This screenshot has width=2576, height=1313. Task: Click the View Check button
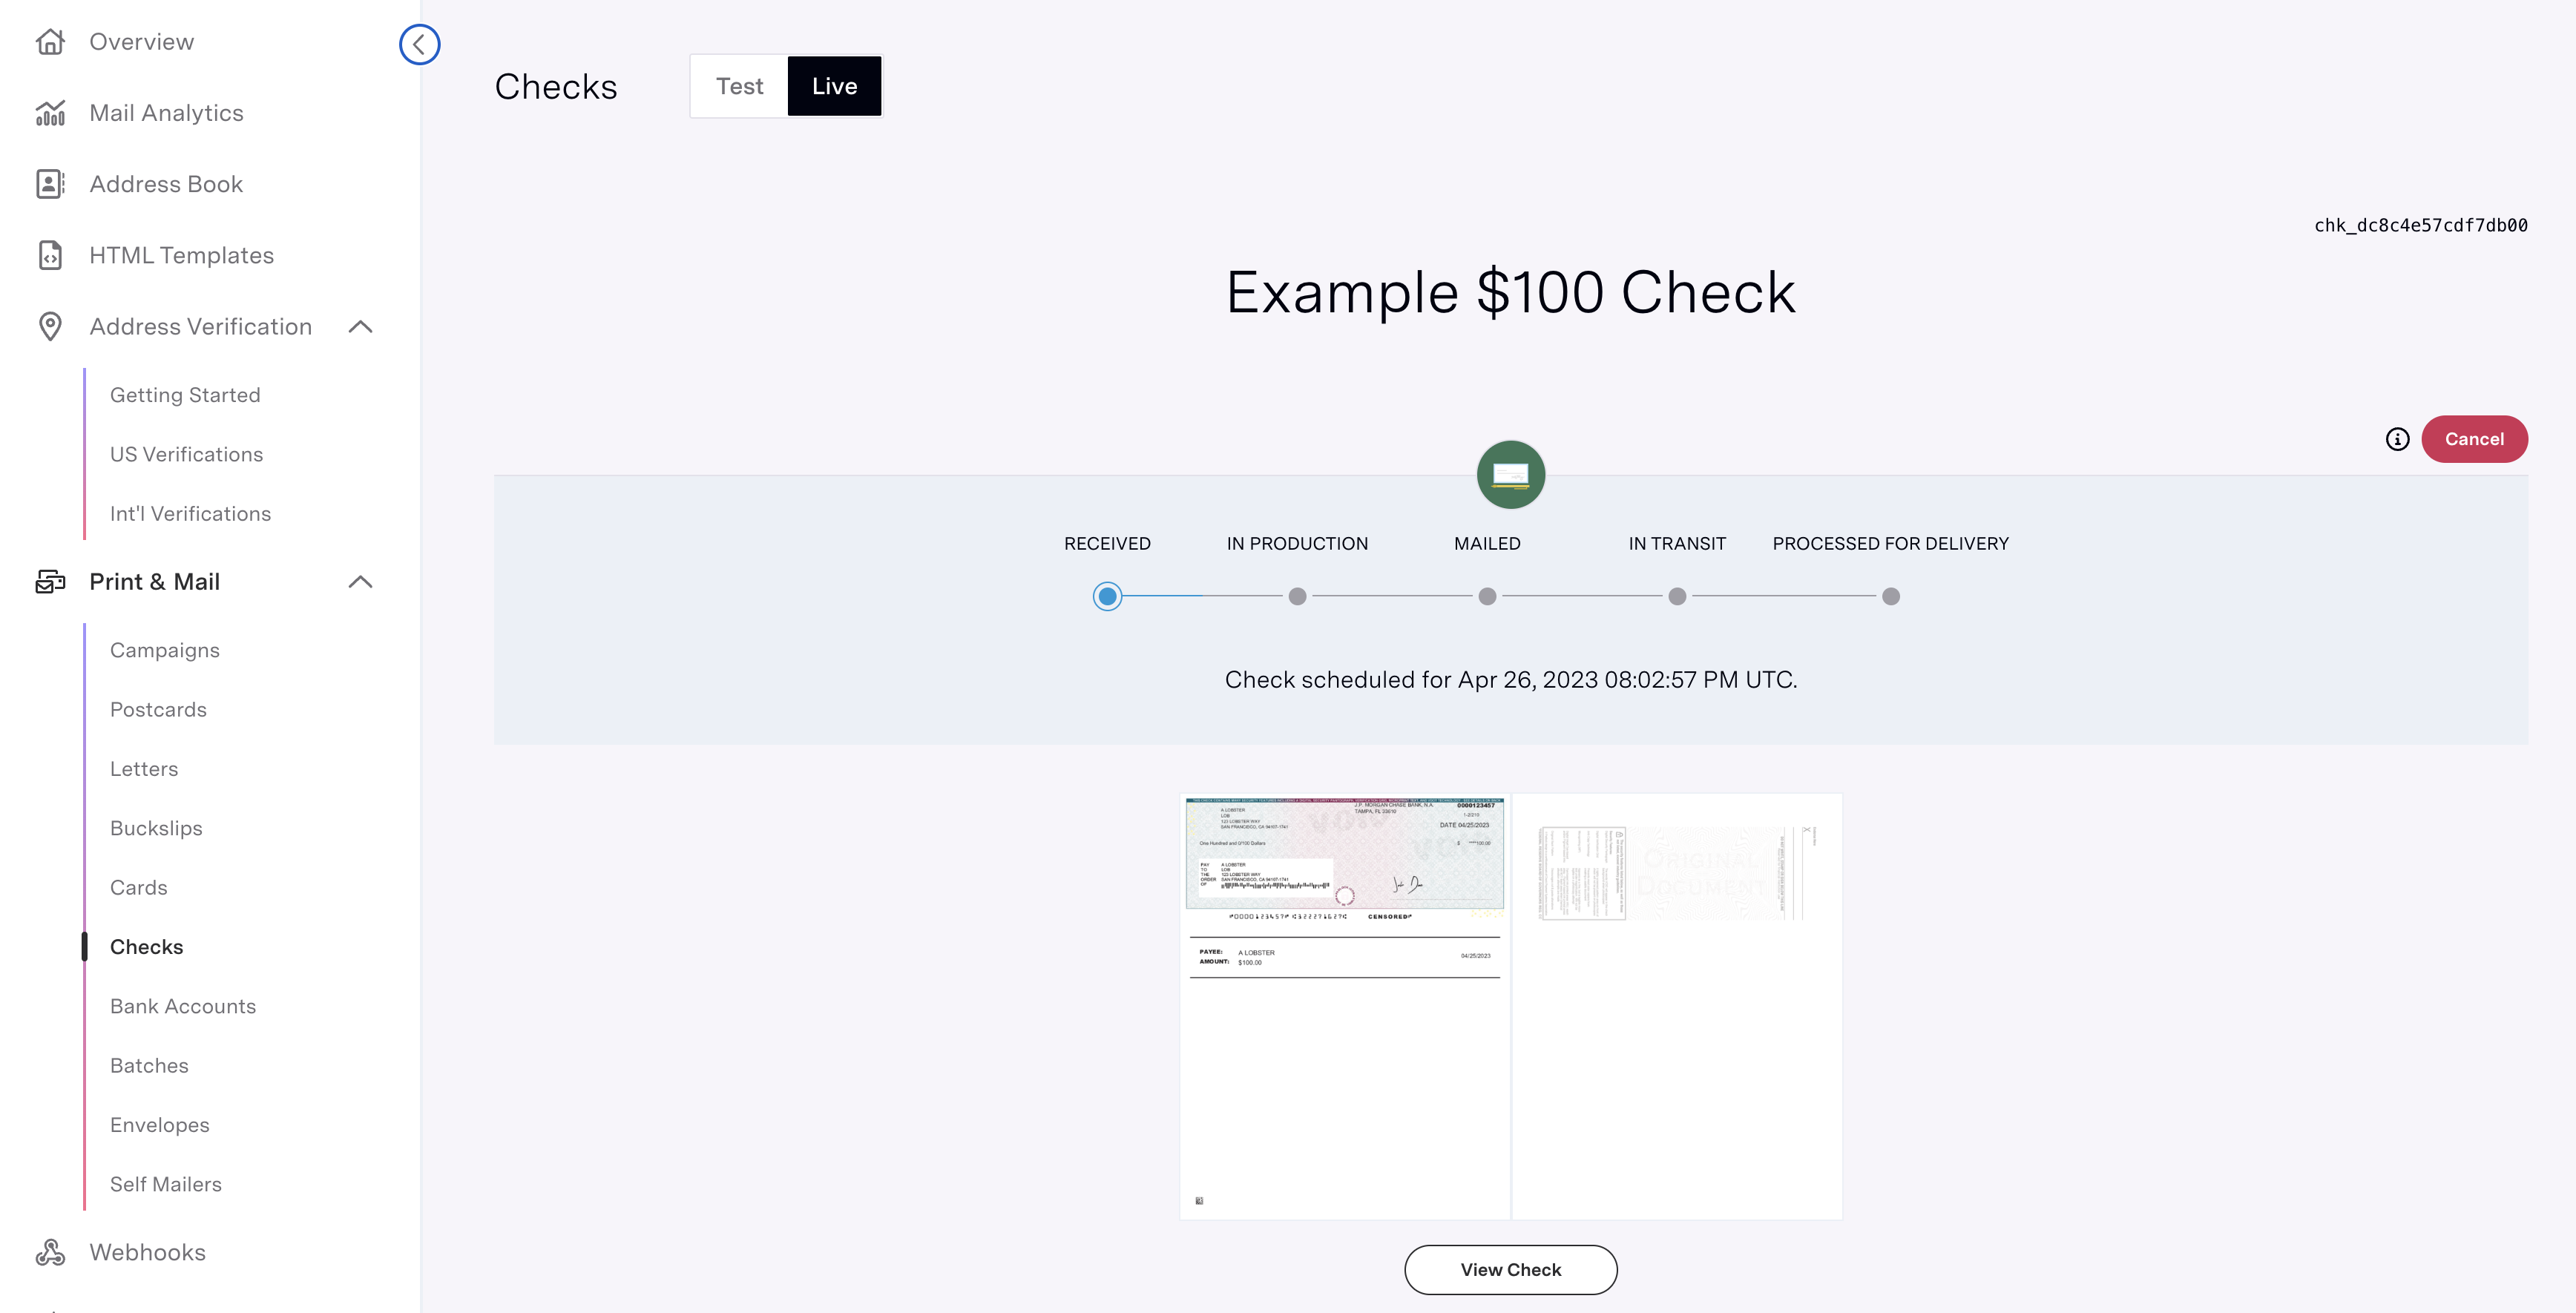click(1510, 1269)
